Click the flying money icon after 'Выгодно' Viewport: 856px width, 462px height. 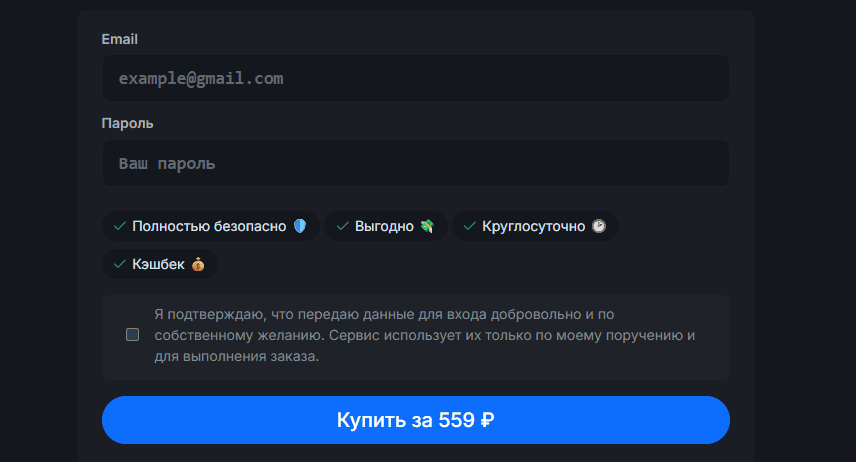427,226
